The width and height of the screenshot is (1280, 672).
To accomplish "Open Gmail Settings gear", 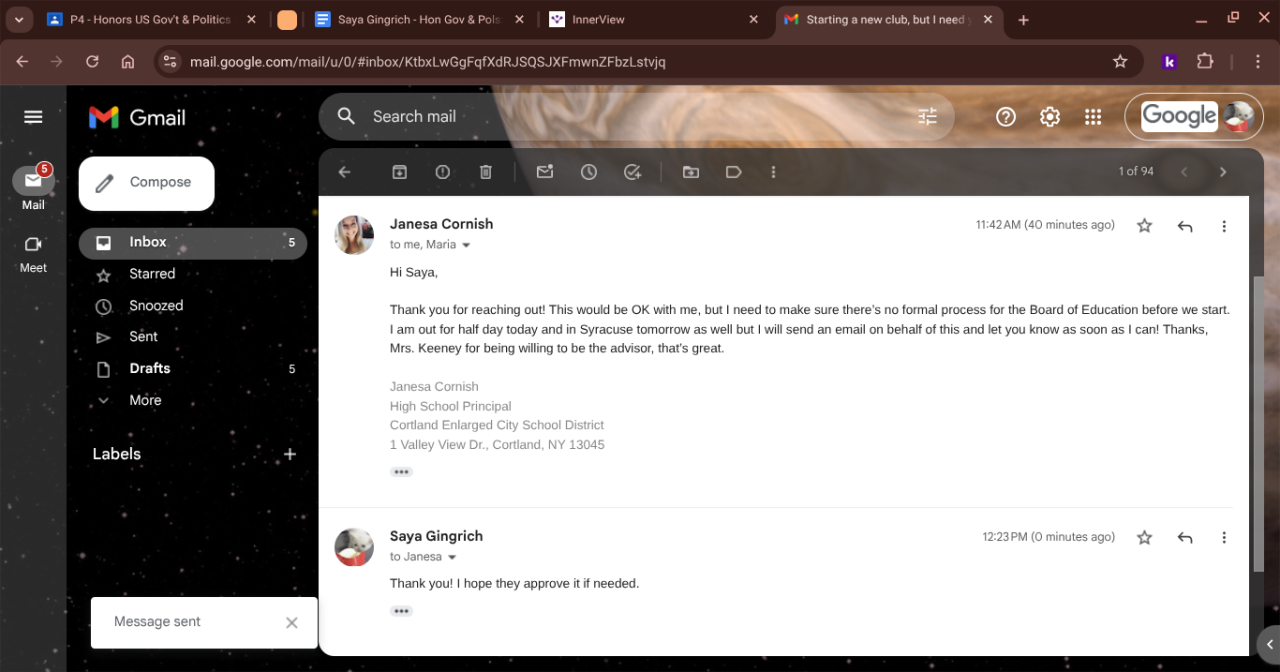I will (x=1050, y=117).
